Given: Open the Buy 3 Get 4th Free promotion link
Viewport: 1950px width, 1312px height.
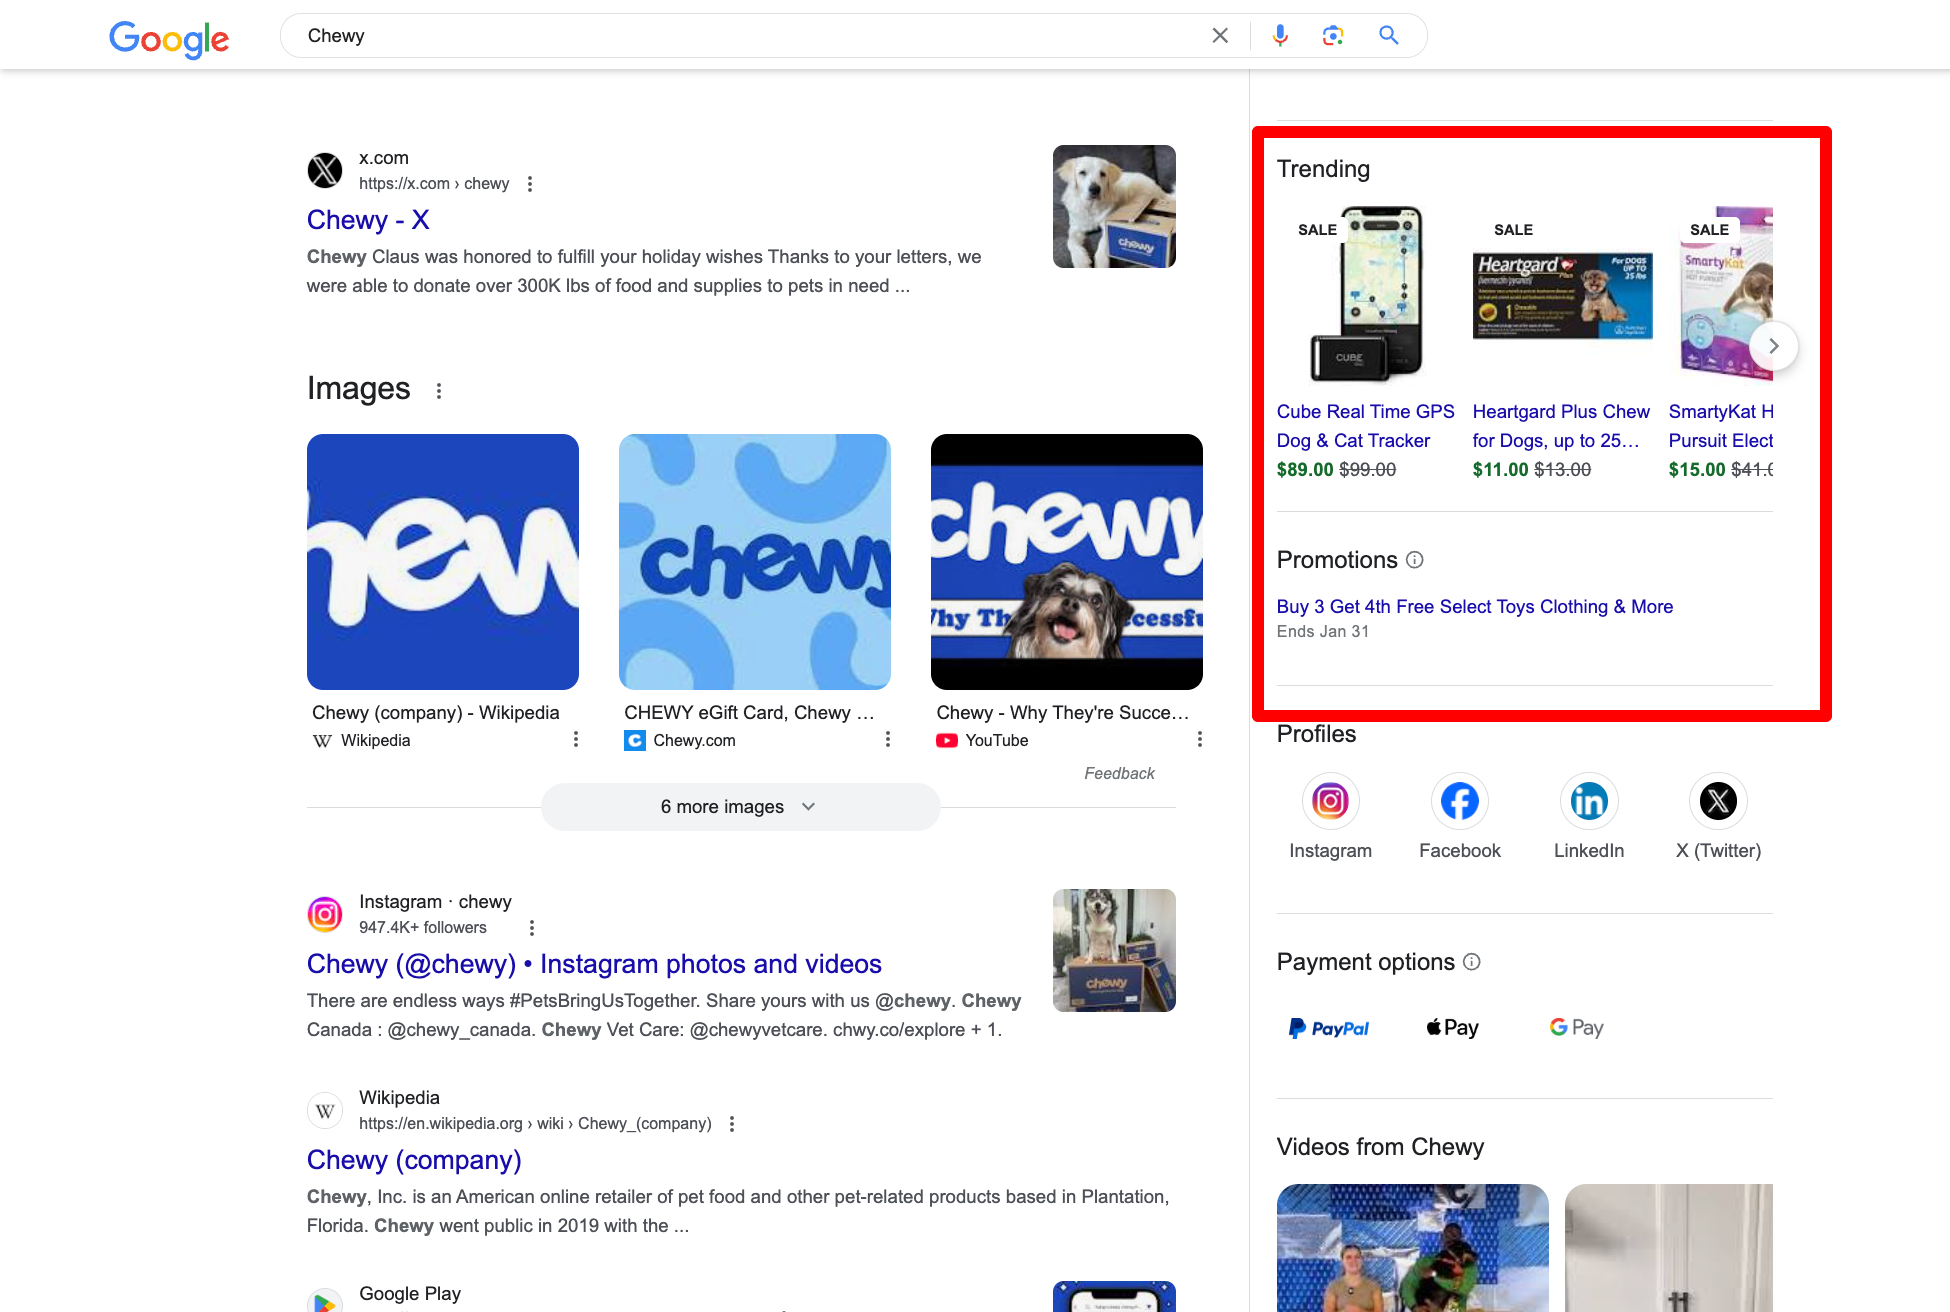Looking at the screenshot, I should [1474, 606].
